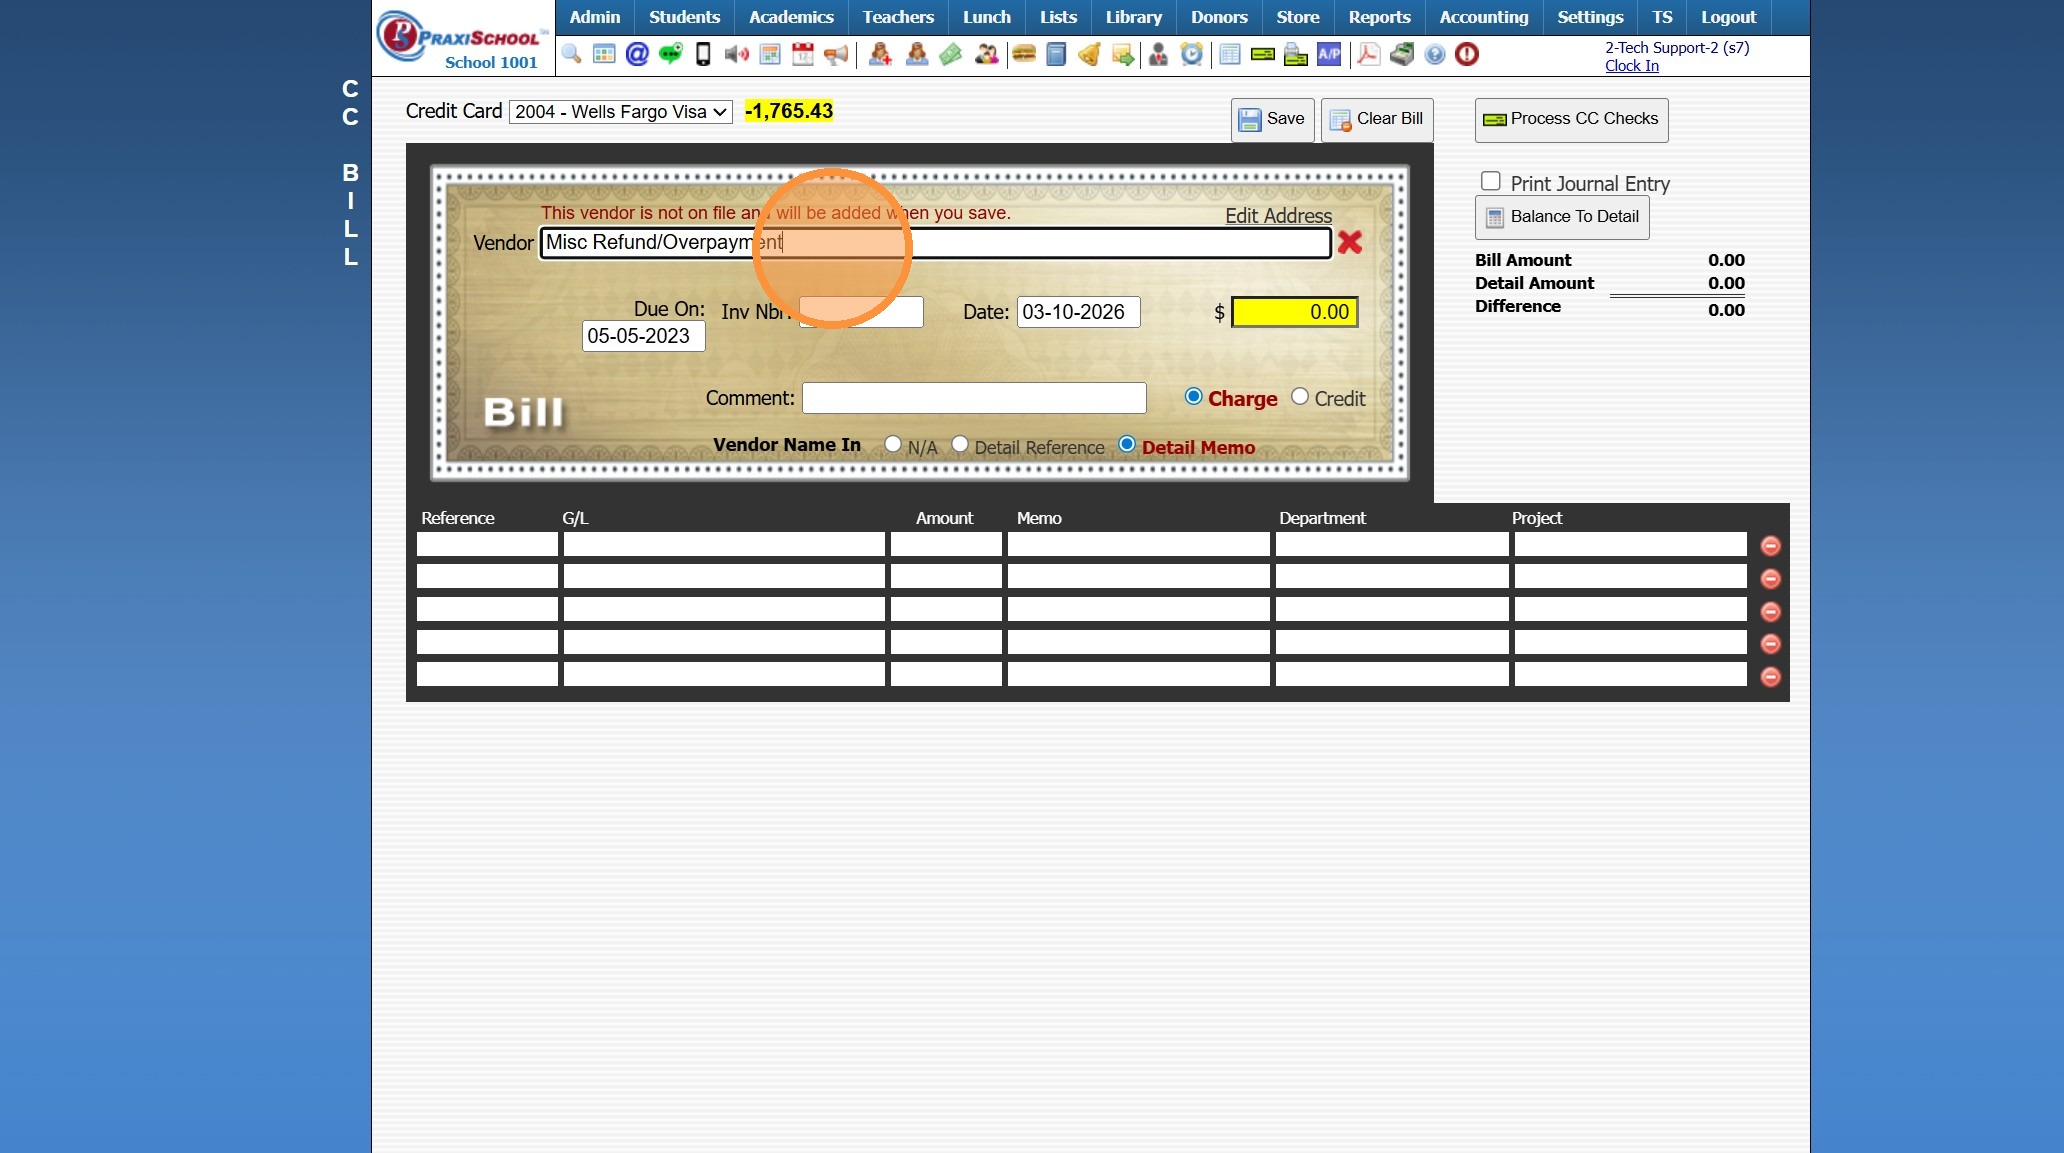Screen dimensions: 2064x1153
Task: Click the alarm clock icon
Action: tap(1191, 54)
